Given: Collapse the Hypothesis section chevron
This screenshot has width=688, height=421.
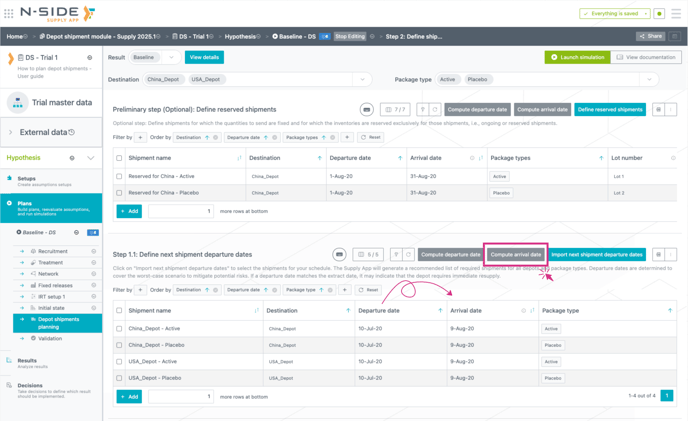Looking at the screenshot, I should (91, 158).
